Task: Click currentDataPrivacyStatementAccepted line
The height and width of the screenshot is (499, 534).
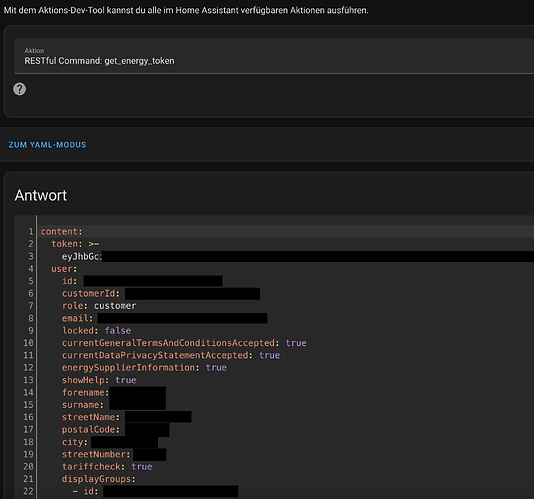Action: 171,355
